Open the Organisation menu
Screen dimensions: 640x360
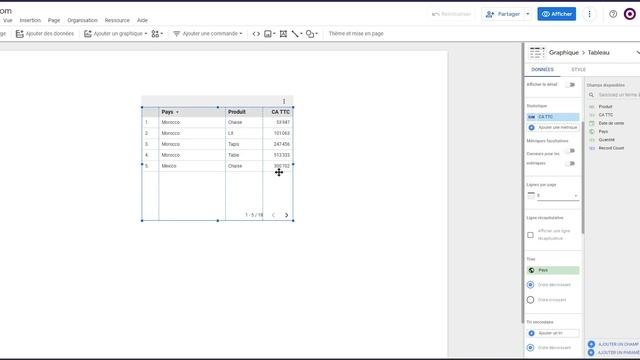[82, 20]
